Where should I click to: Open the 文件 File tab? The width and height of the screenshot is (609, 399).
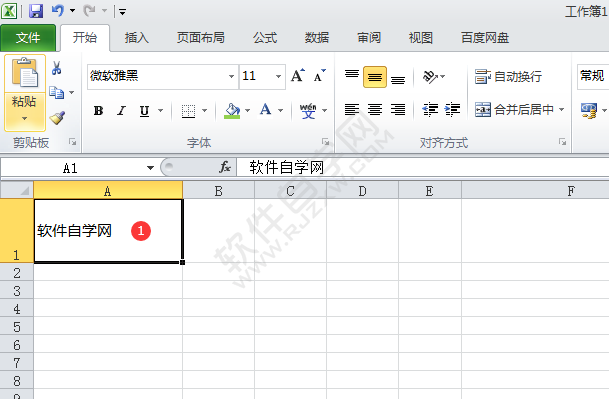[28, 38]
